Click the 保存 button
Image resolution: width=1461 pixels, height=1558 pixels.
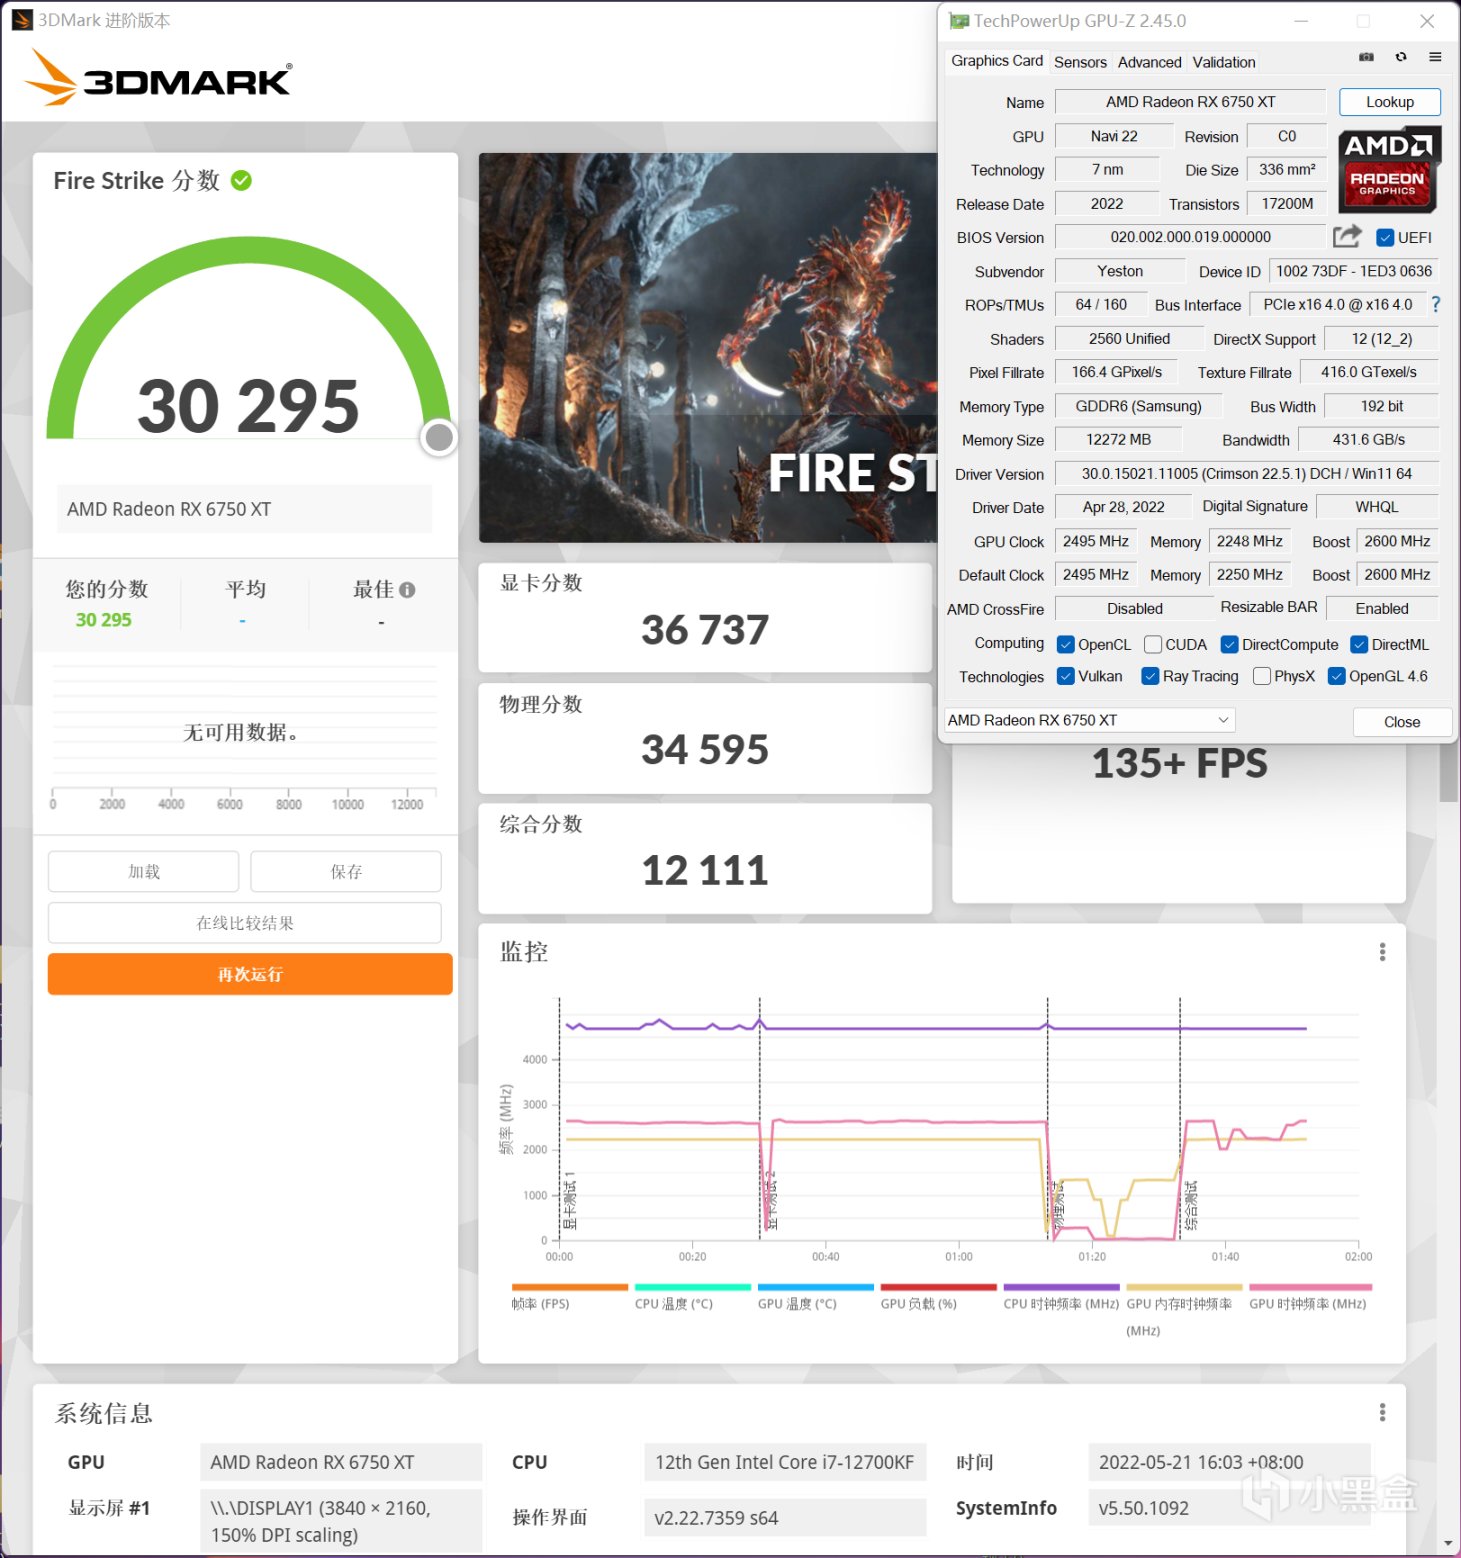coord(346,871)
